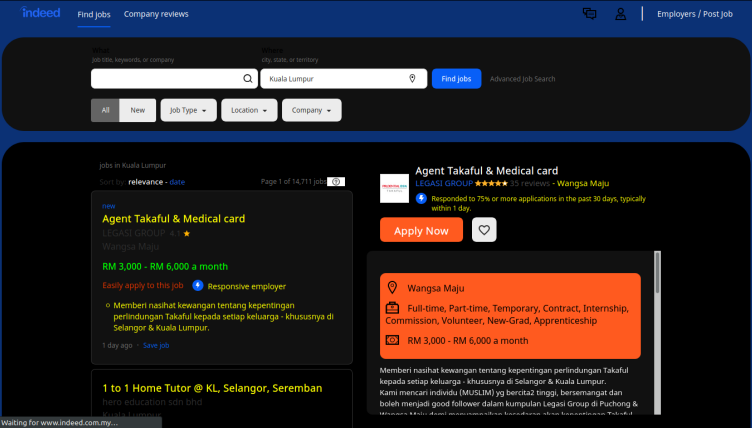Click the What job title input field
752x428 pixels.
pyautogui.click(x=175, y=79)
